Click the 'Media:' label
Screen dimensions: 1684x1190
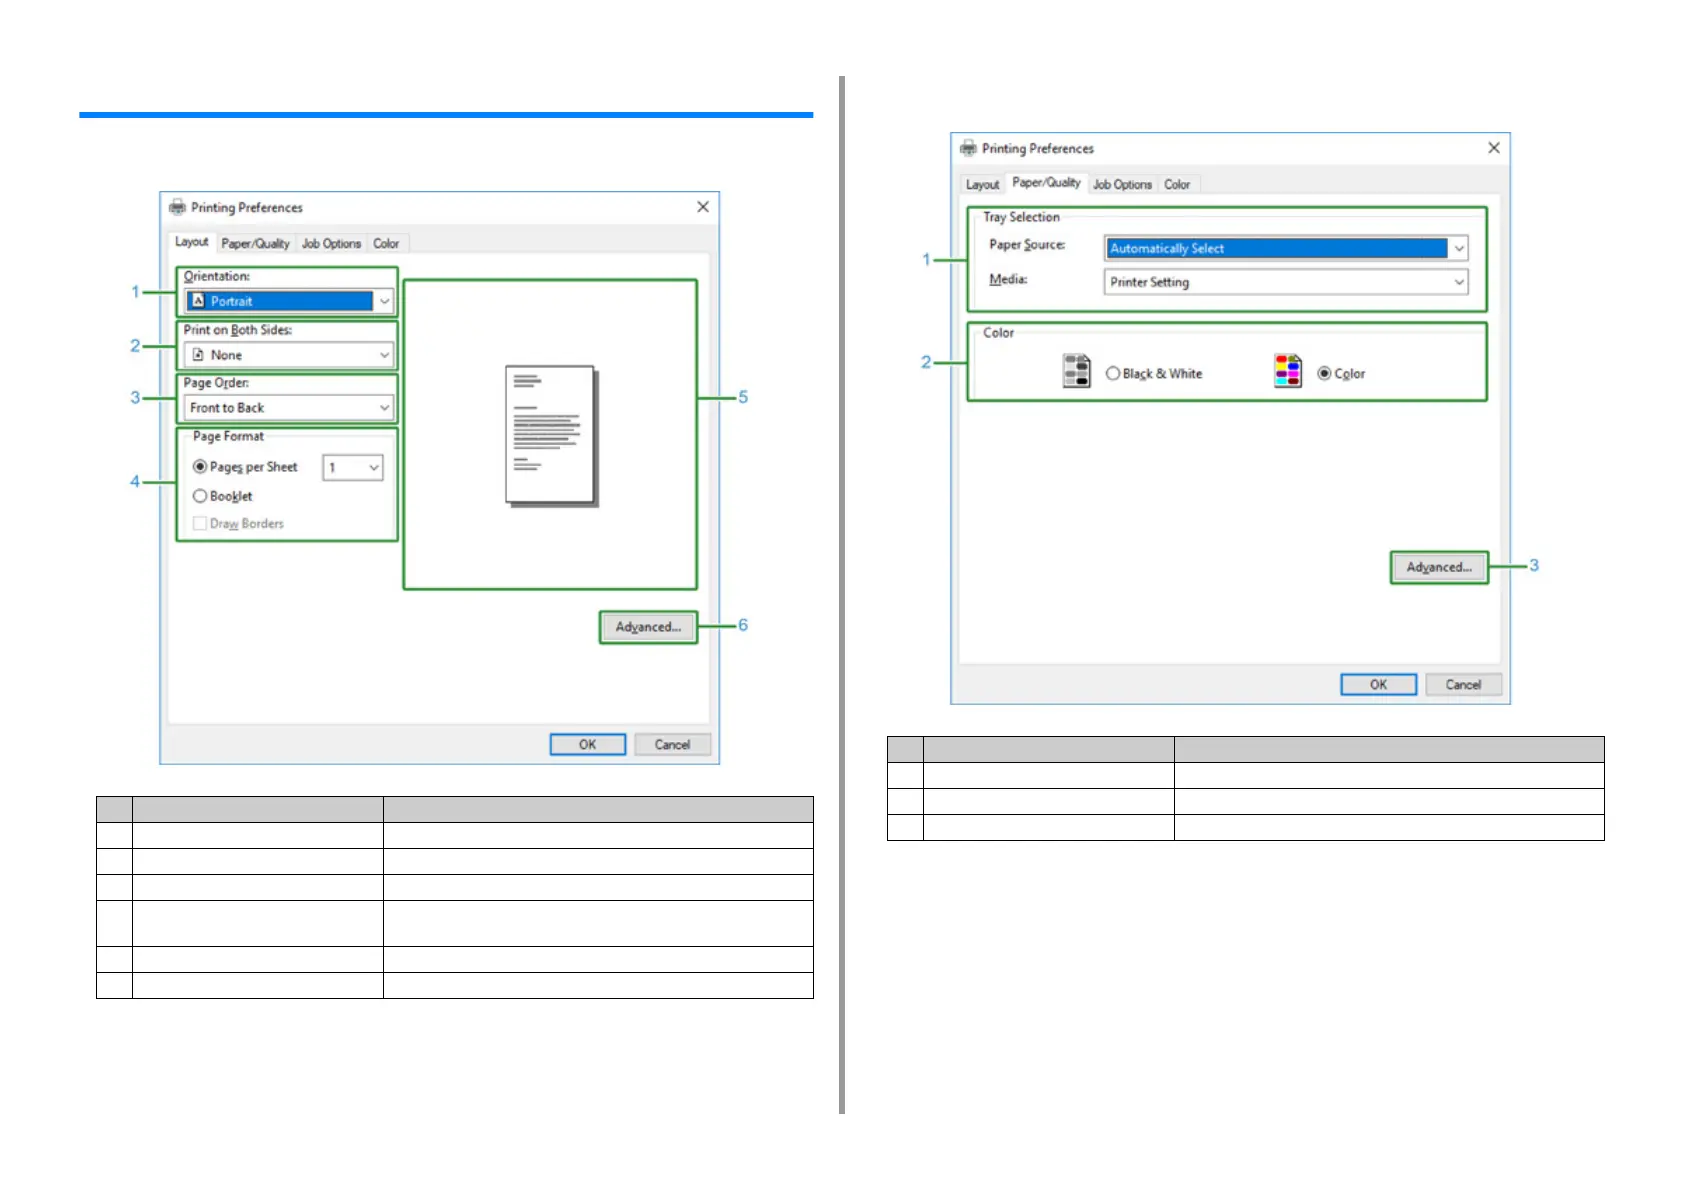pyautogui.click(x=1009, y=280)
